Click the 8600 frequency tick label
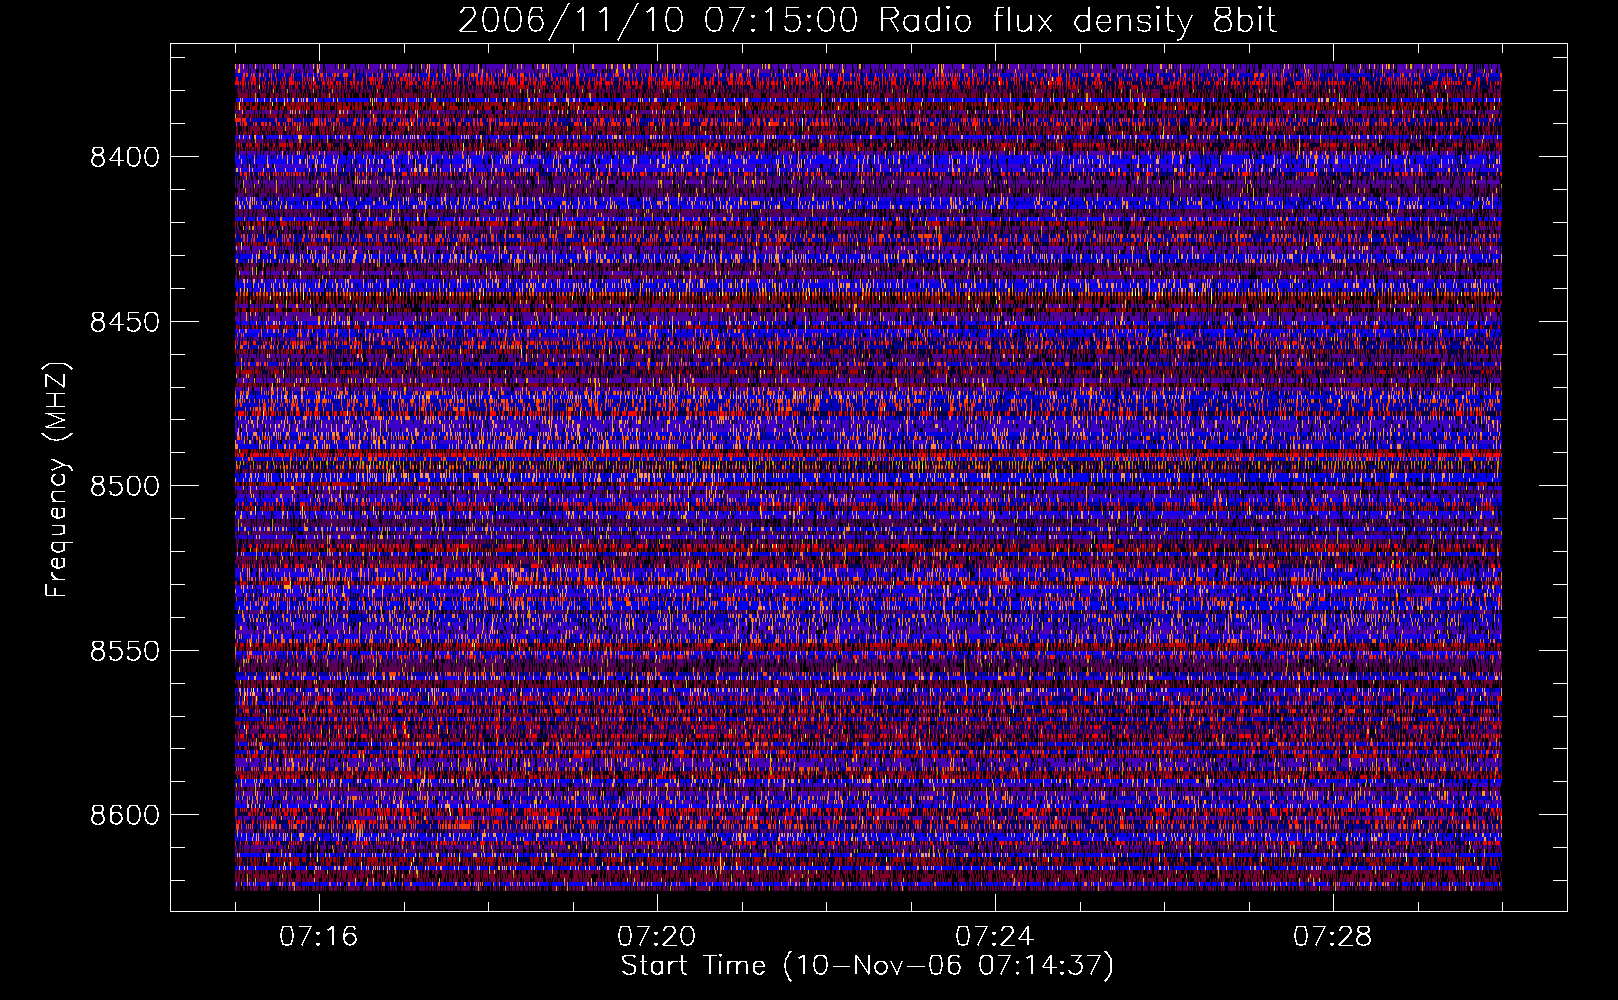The height and width of the screenshot is (1000, 1618). (x=124, y=815)
